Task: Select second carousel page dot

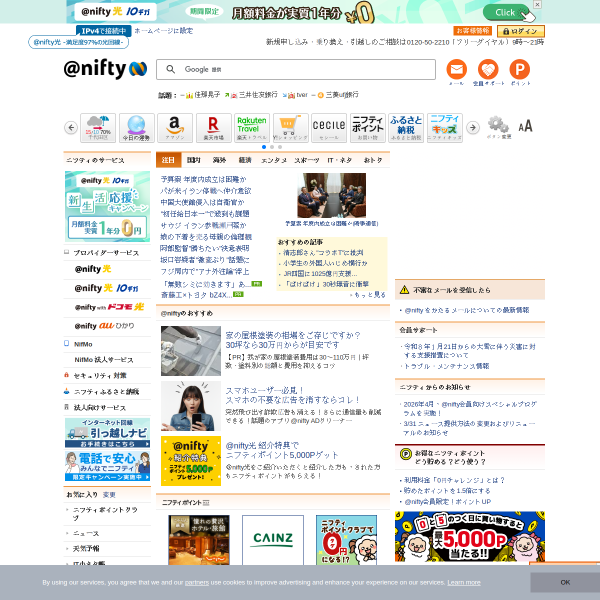Action: coord(272,147)
